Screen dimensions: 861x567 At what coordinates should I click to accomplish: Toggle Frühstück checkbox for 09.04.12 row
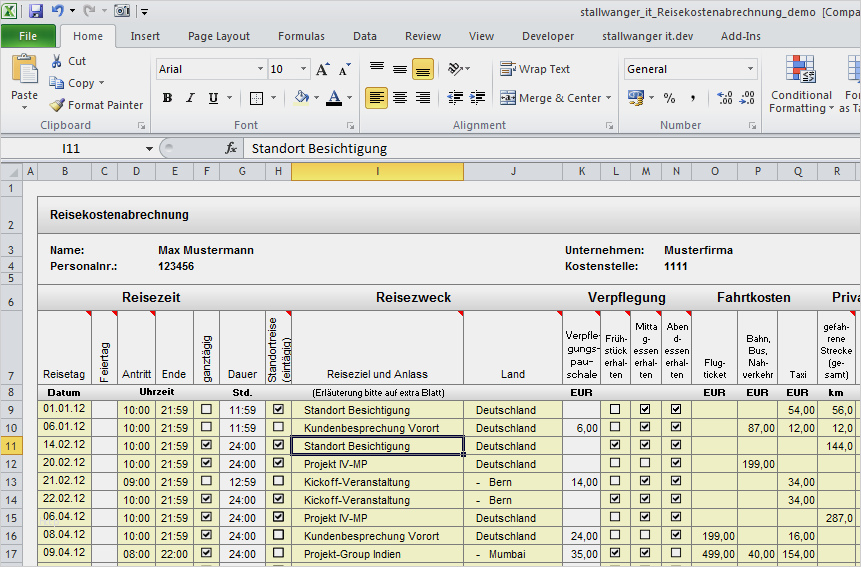coord(615,554)
